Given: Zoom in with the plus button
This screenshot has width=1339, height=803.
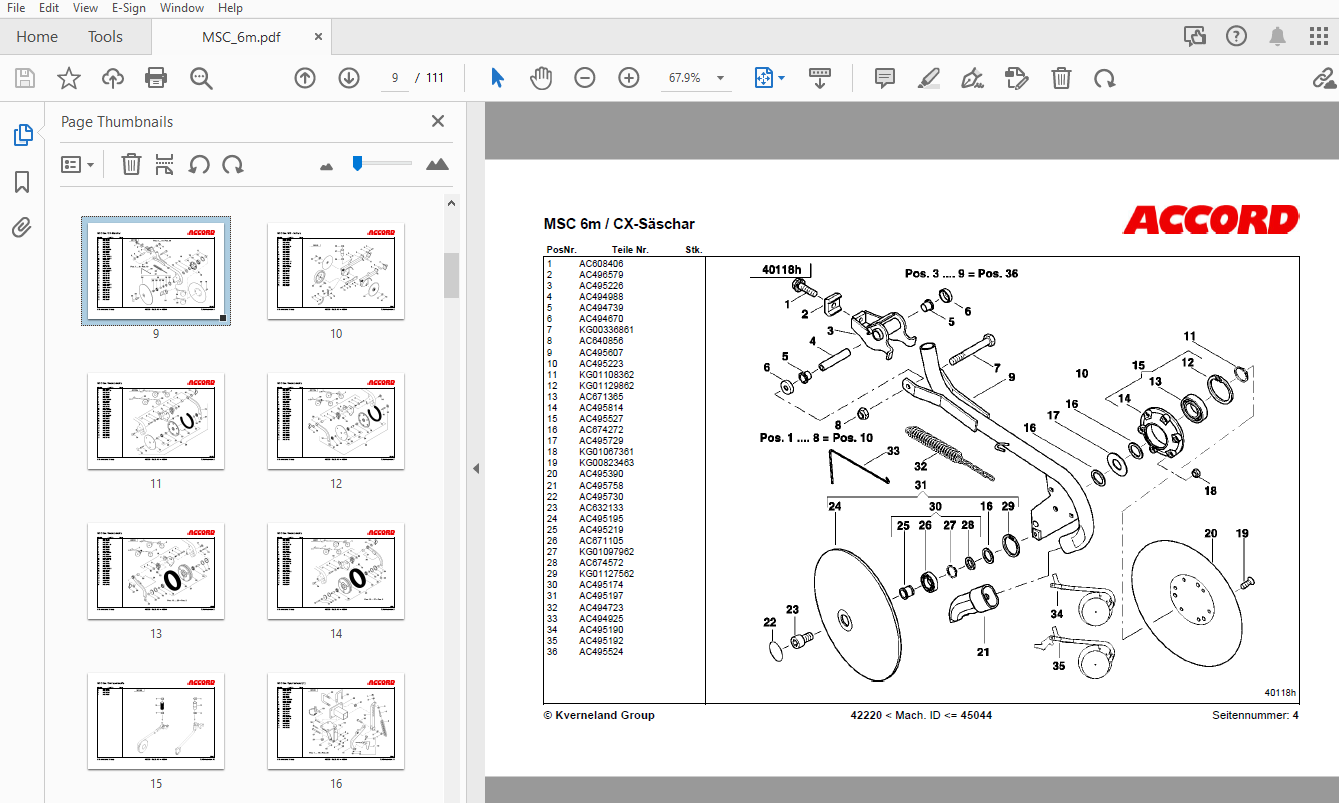Looking at the screenshot, I should coord(629,78).
